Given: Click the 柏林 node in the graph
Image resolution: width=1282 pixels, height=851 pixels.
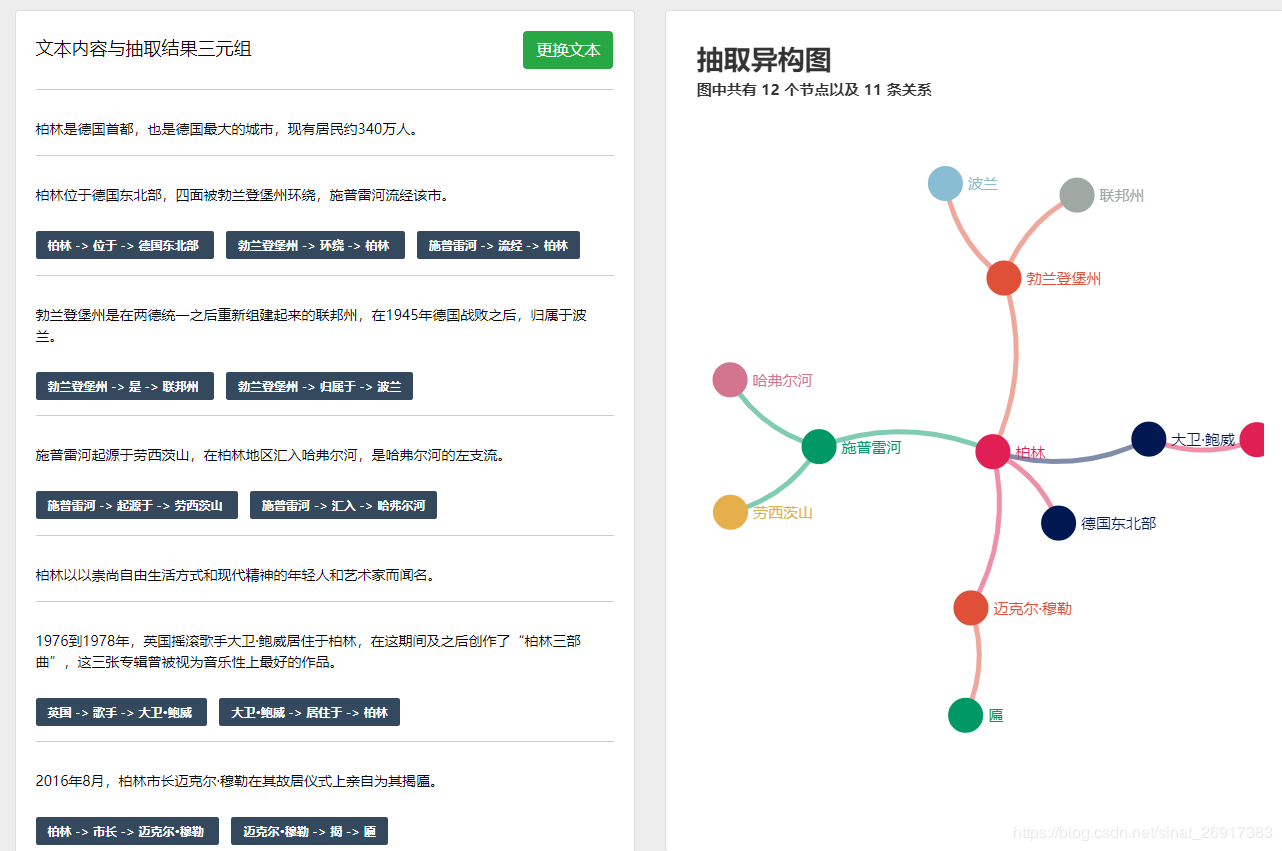Looking at the screenshot, I should (993, 452).
